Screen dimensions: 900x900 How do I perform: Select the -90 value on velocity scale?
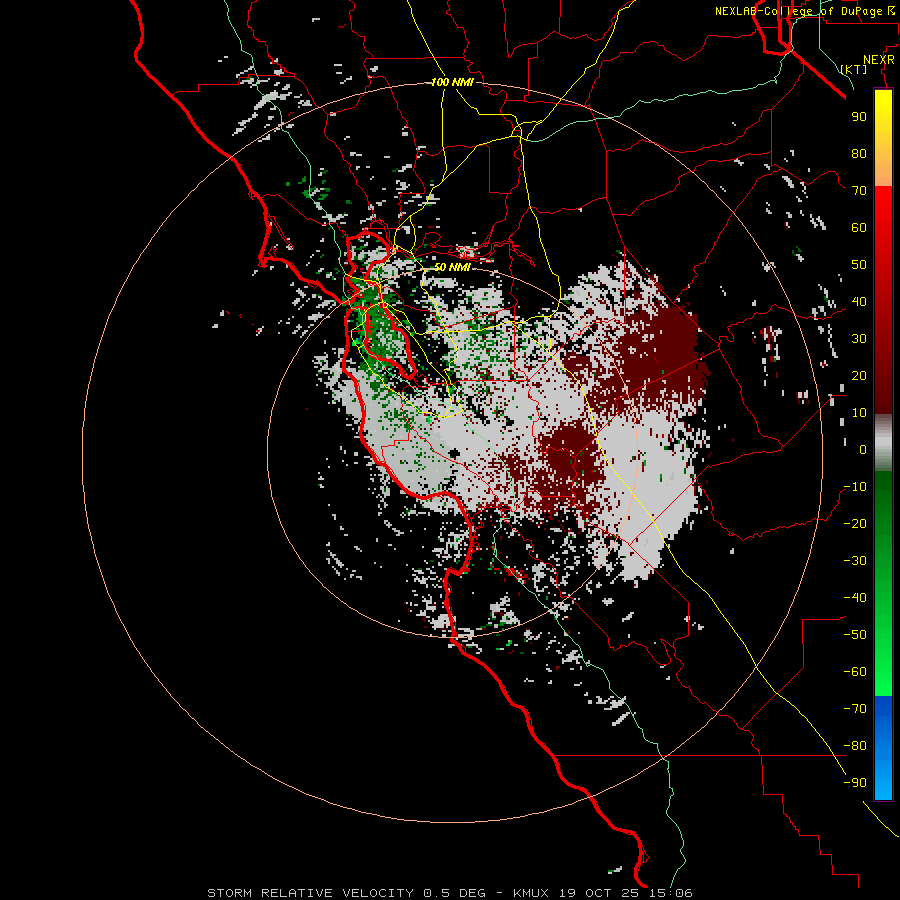pos(855,783)
